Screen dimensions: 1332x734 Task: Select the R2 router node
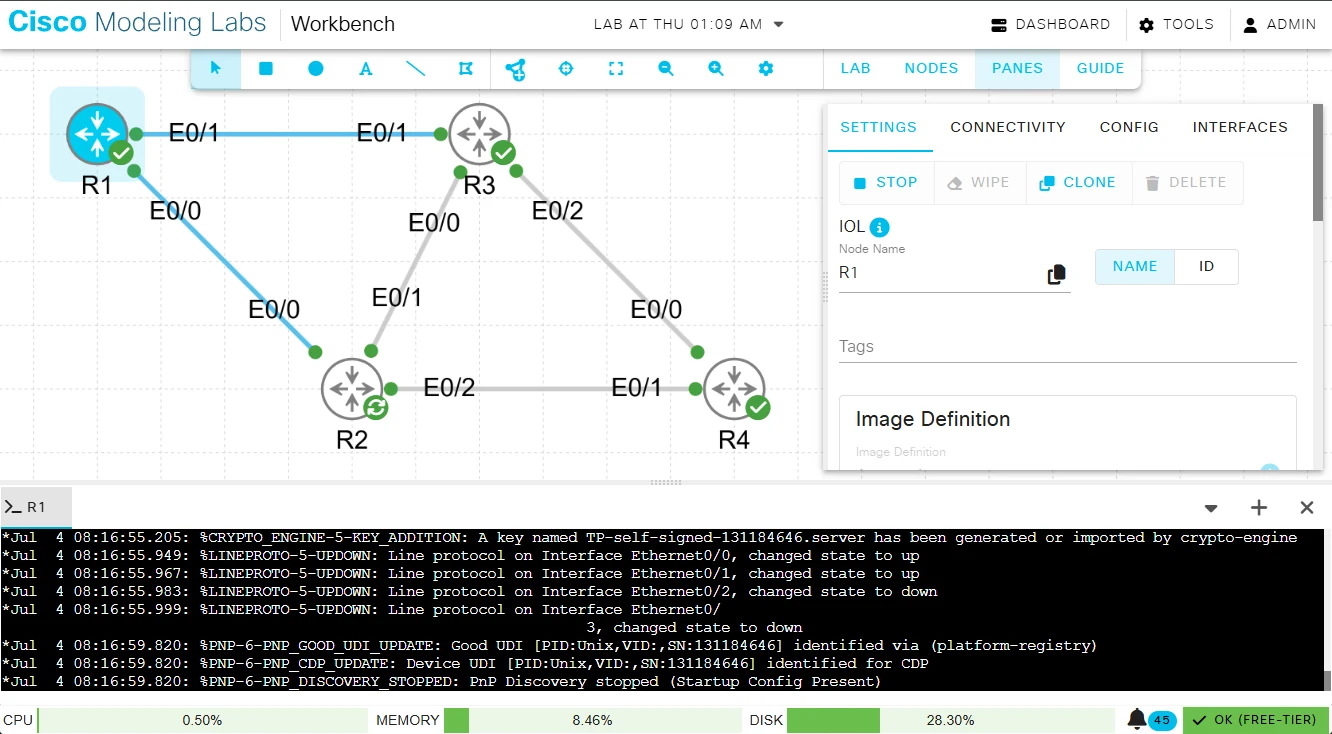pyautogui.click(x=352, y=389)
